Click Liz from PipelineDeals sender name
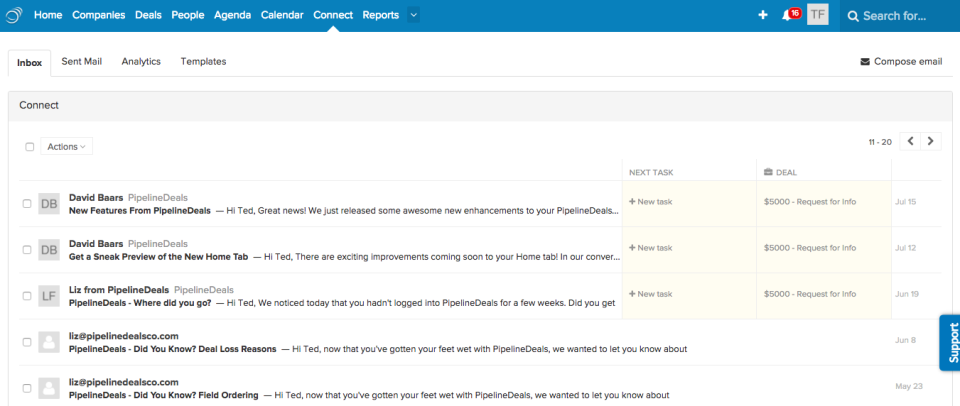 (x=119, y=290)
